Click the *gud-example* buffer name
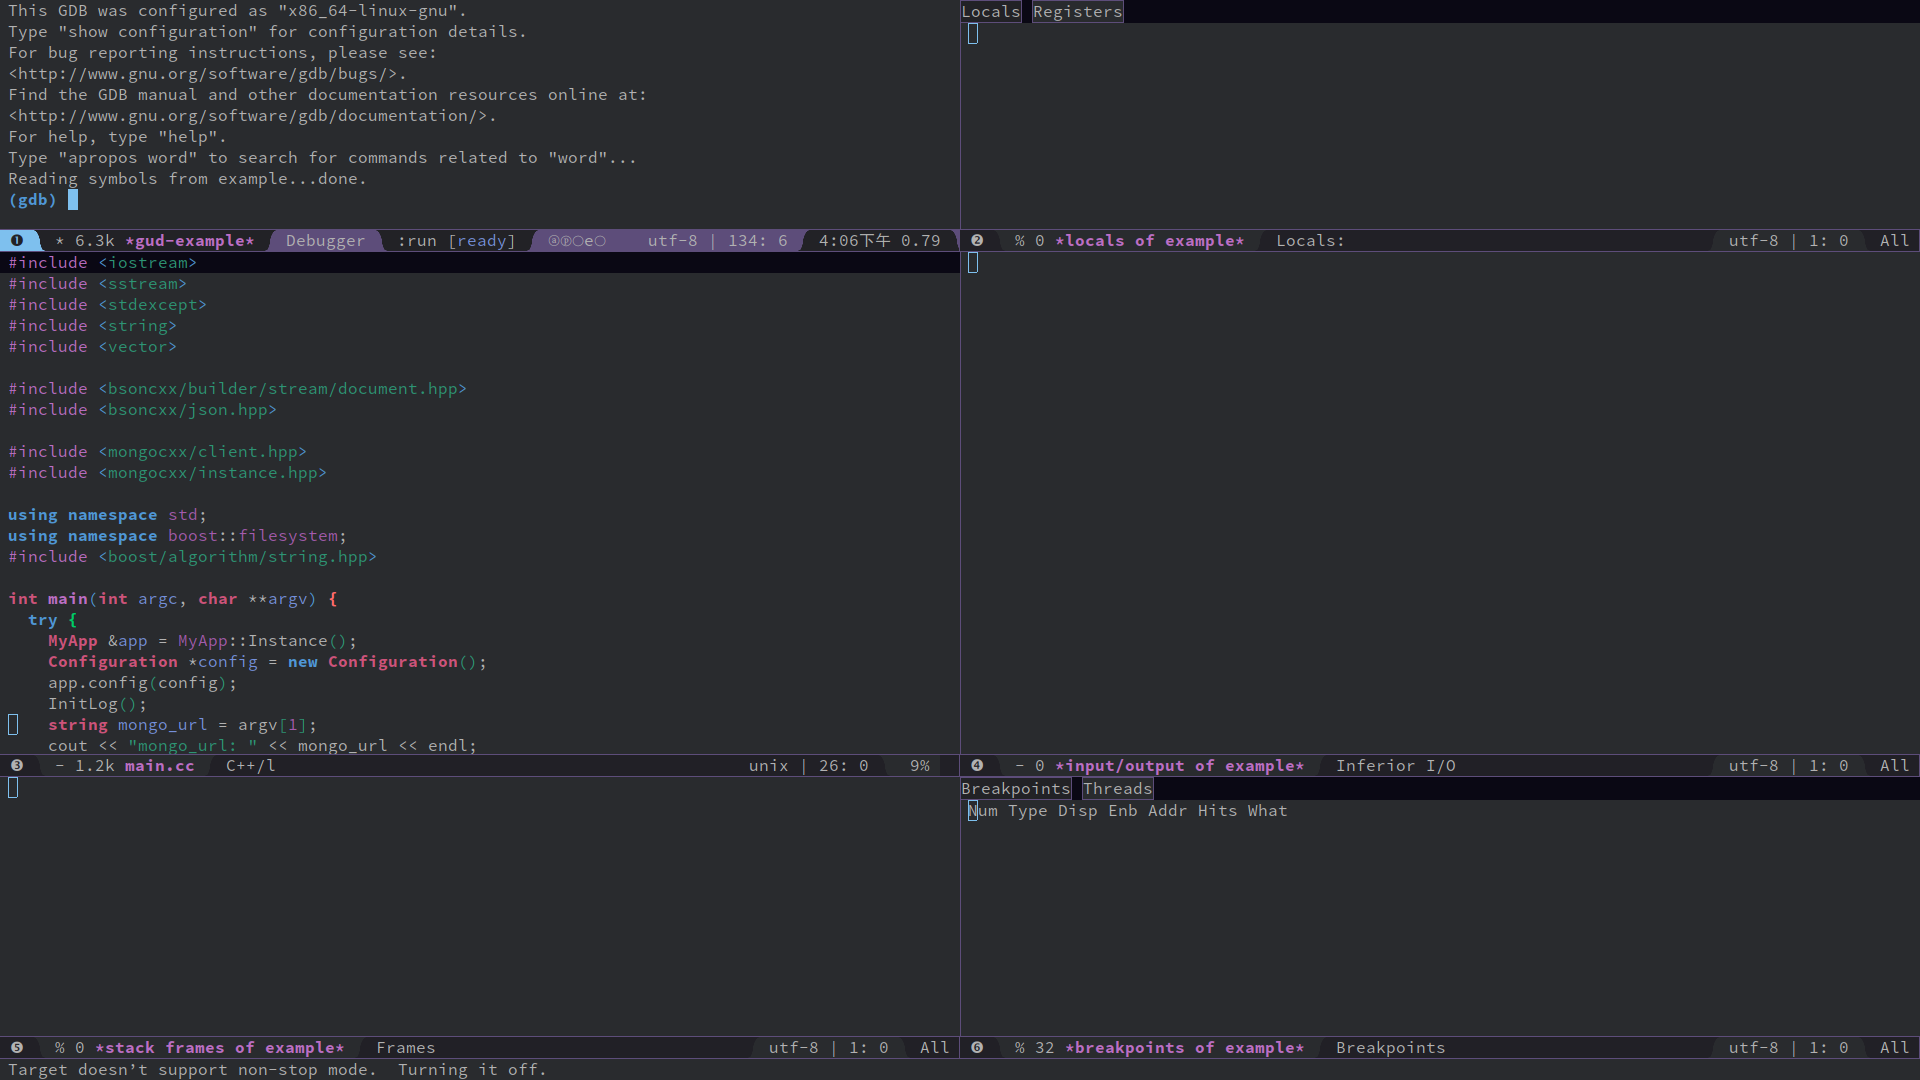Screen dimensions: 1920x1080 pos(190,241)
